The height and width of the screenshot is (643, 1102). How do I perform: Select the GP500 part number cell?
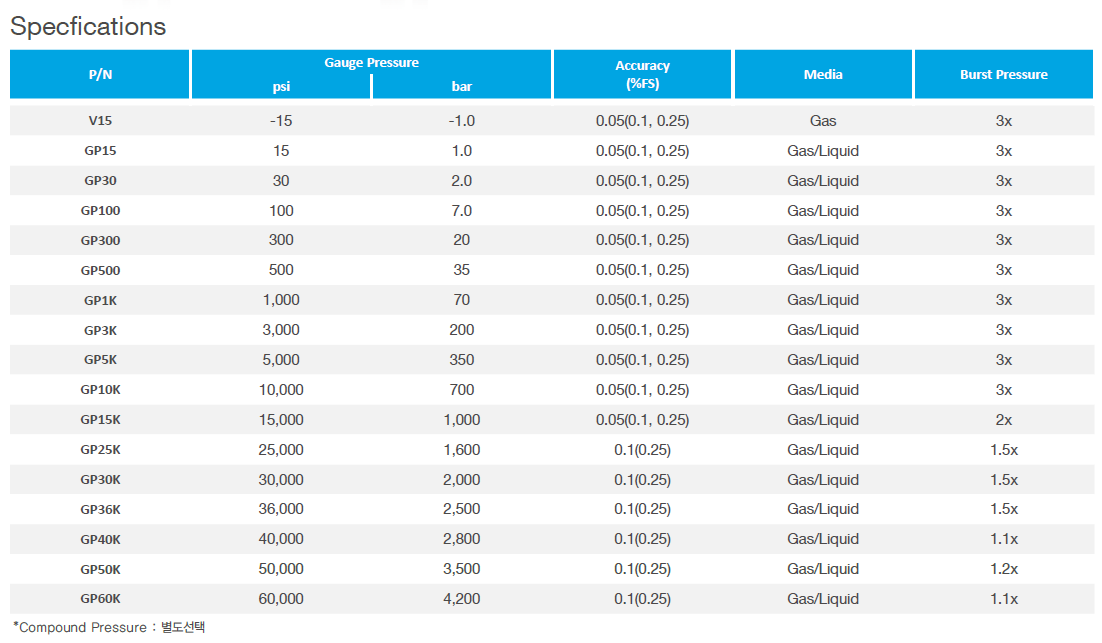pyautogui.click(x=100, y=271)
